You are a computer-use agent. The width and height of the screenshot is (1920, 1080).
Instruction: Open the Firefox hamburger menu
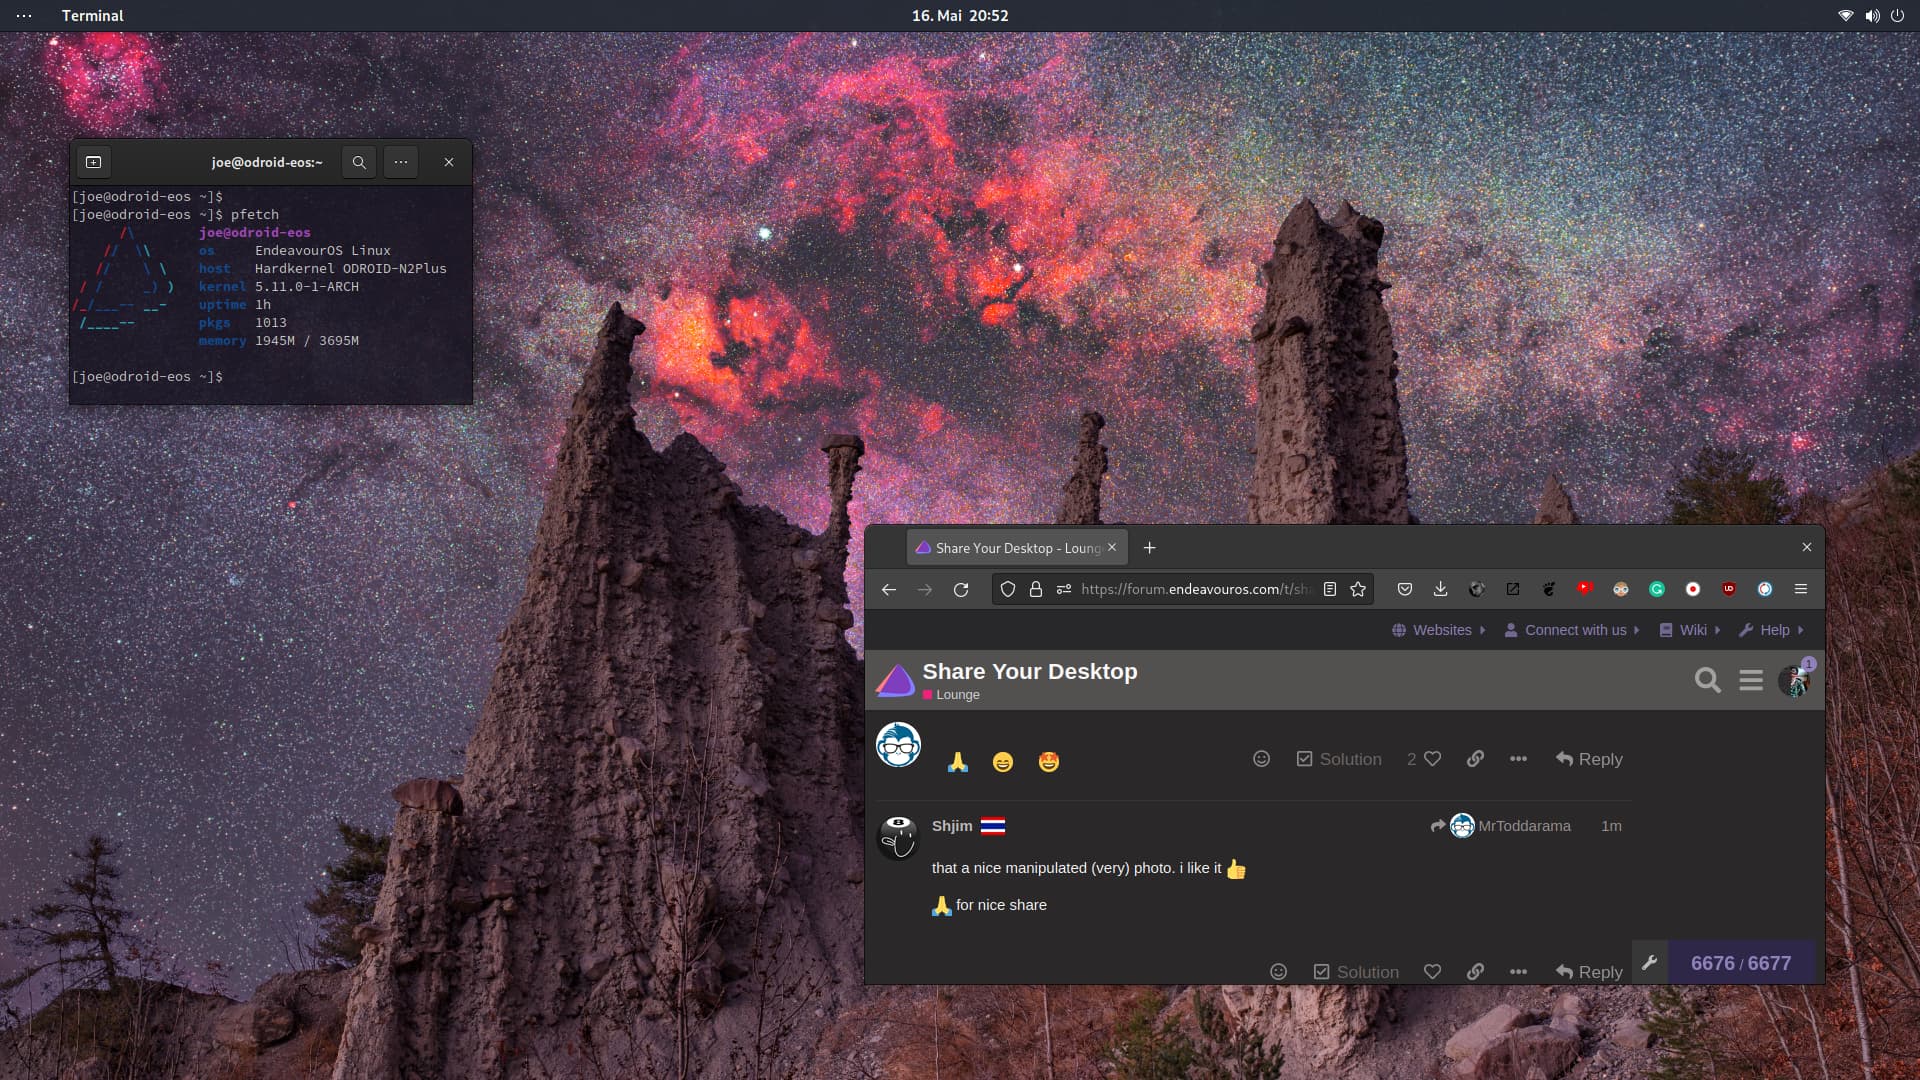1801,589
